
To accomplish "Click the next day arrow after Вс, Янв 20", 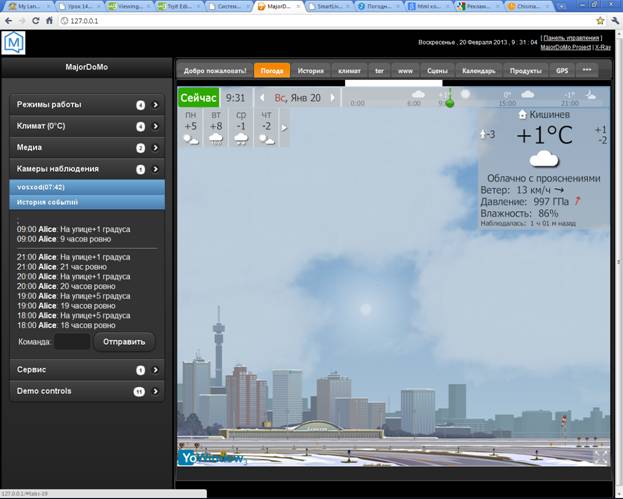I will coord(331,98).
